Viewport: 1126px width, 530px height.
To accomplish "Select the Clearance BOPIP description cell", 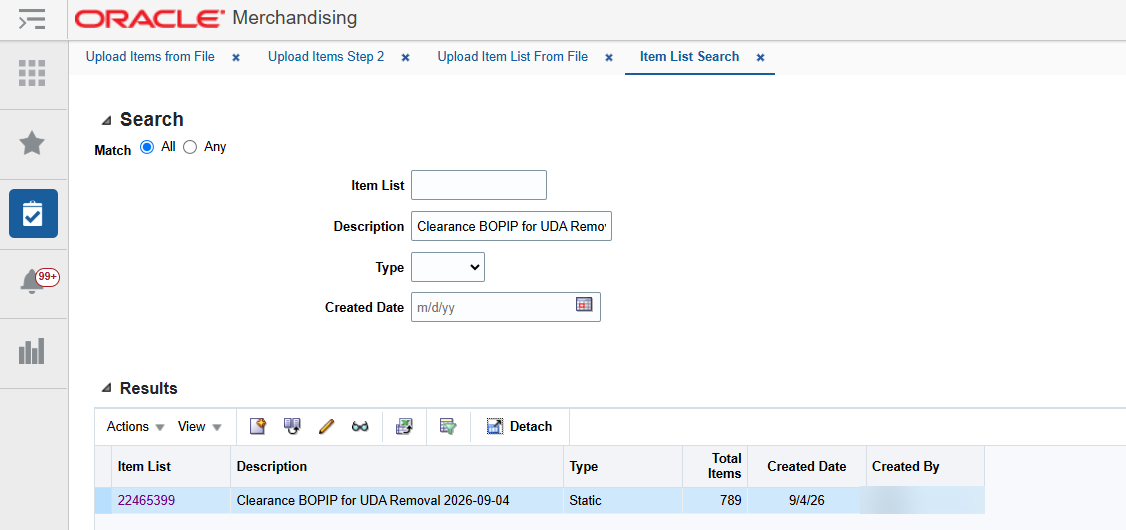I will click(x=396, y=501).
